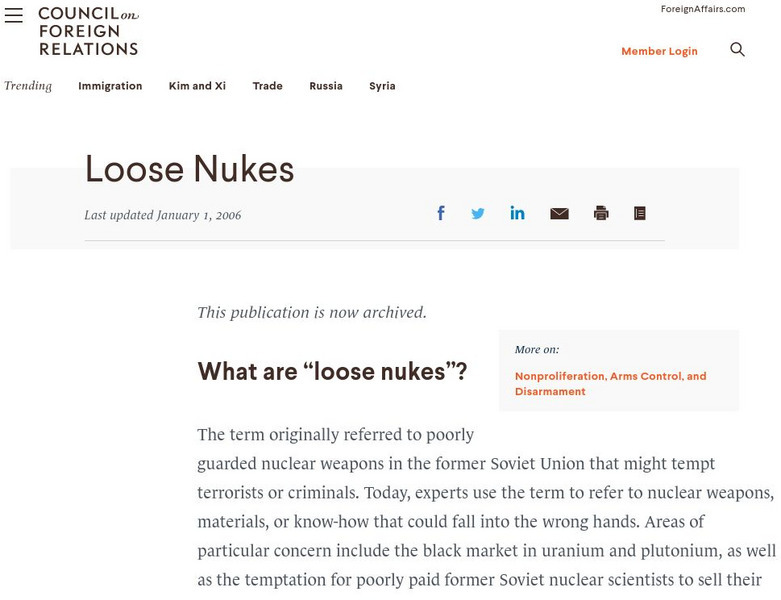781x600 pixels.
Task: Open the hamburger navigation menu
Action: (14, 16)
